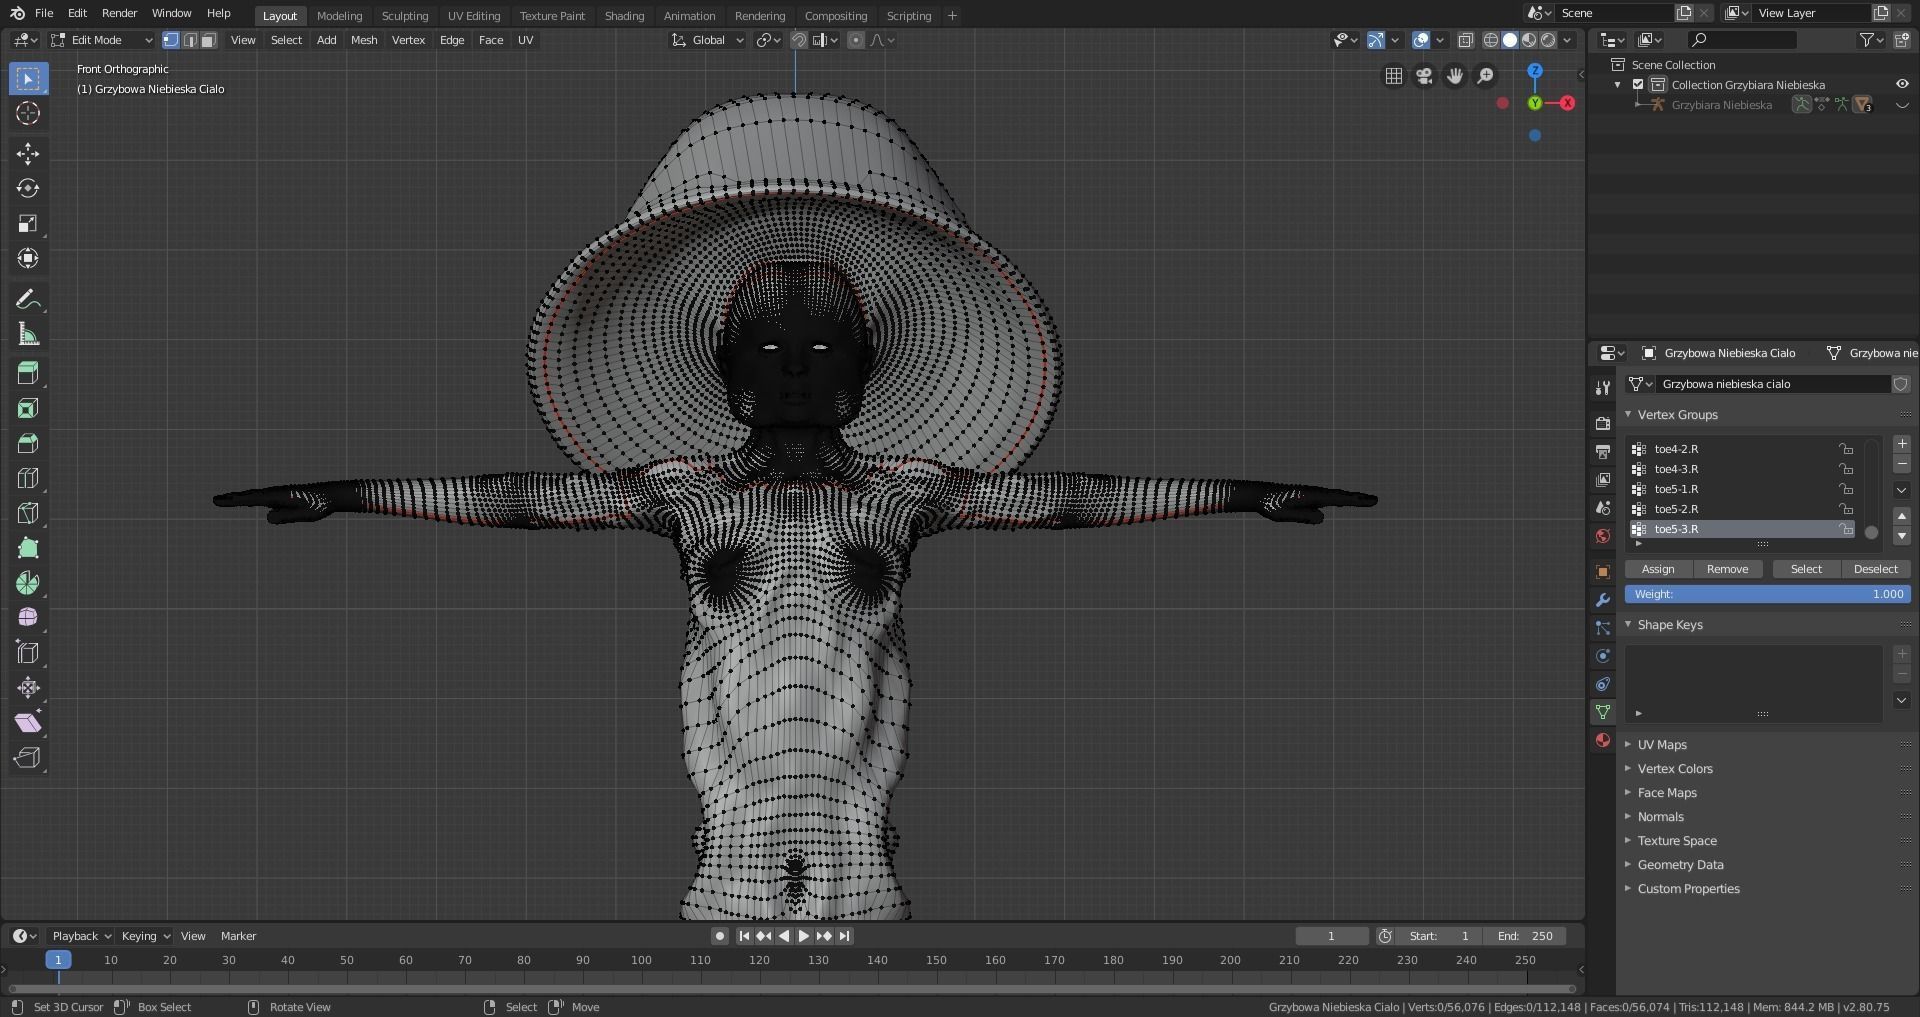
Task: Click the Select vertex group button
Action: click(1806, 569)
